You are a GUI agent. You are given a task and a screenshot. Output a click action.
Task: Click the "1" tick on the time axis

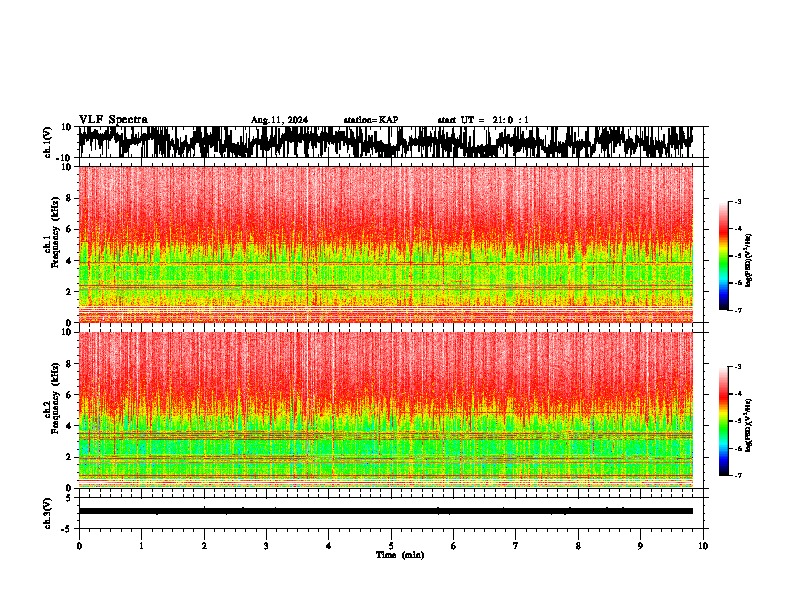coord(141,546)
